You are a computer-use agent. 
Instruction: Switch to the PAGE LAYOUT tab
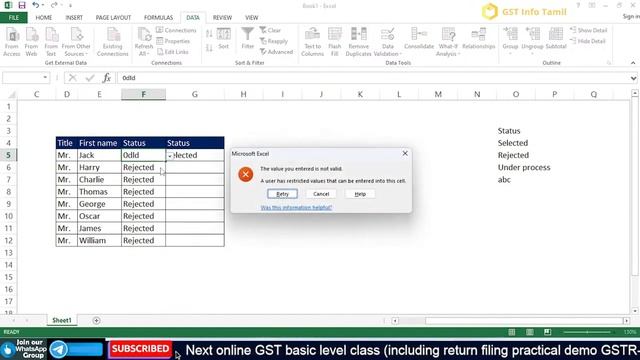point(113,18)
